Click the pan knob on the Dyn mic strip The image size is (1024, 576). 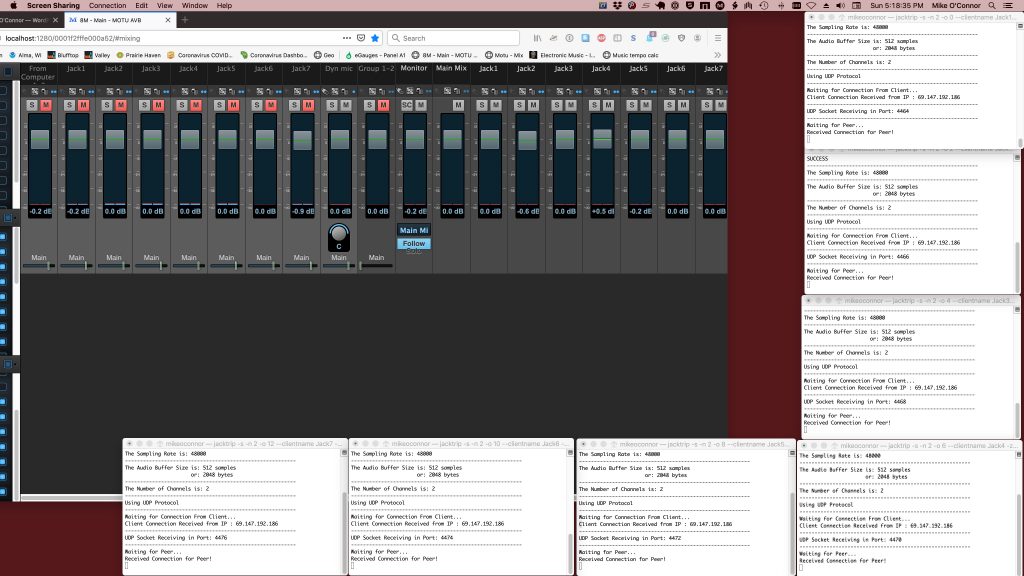click(x=338, y=234)
